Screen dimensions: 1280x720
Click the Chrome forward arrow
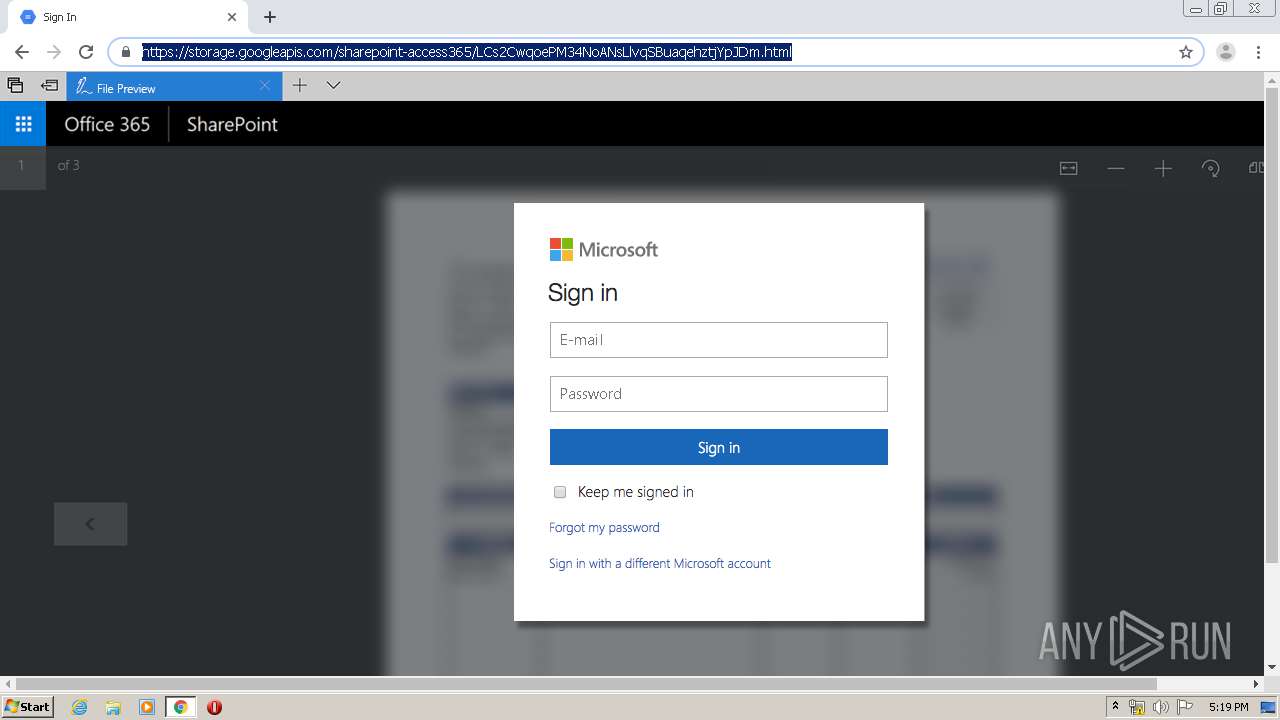tap(54, 52)
